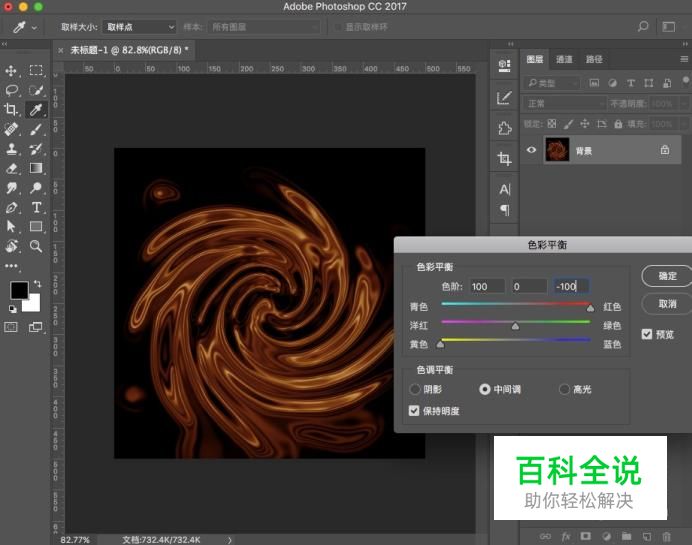Swap foreground and background colors

(38, 283)
